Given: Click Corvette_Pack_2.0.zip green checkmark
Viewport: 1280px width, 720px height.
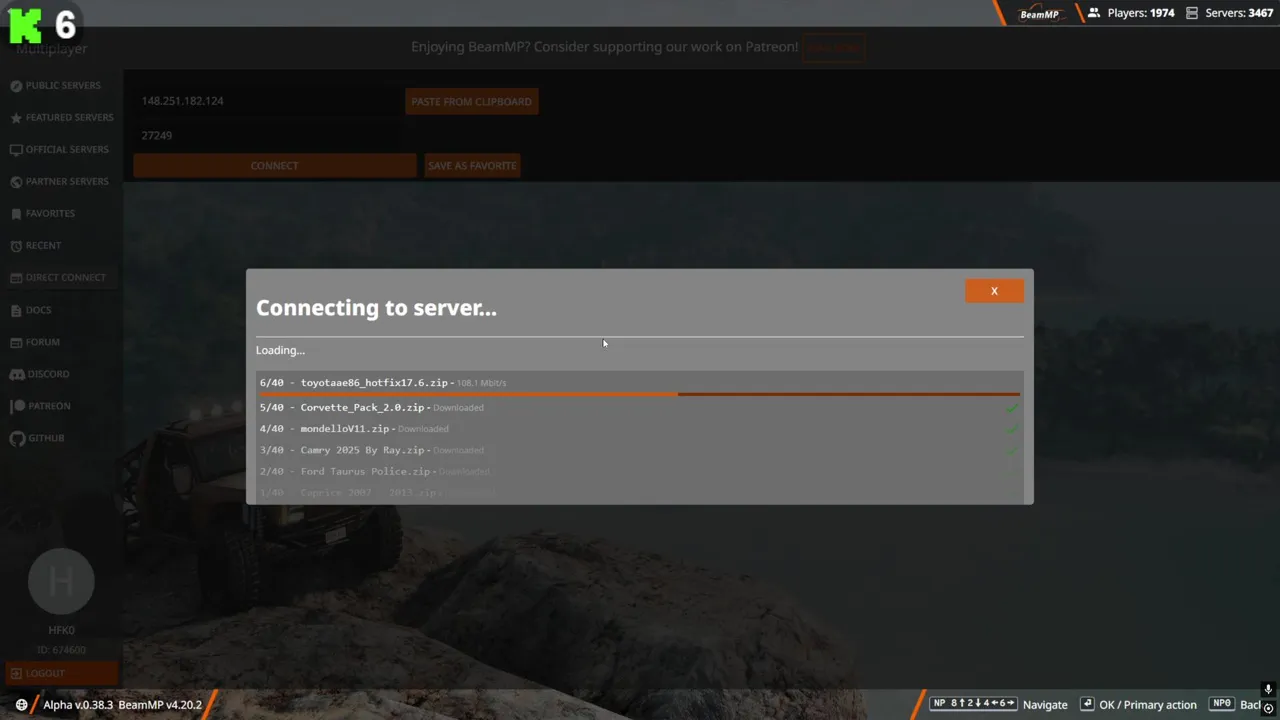Looking at the screenshot, I should click(1012, 407).
